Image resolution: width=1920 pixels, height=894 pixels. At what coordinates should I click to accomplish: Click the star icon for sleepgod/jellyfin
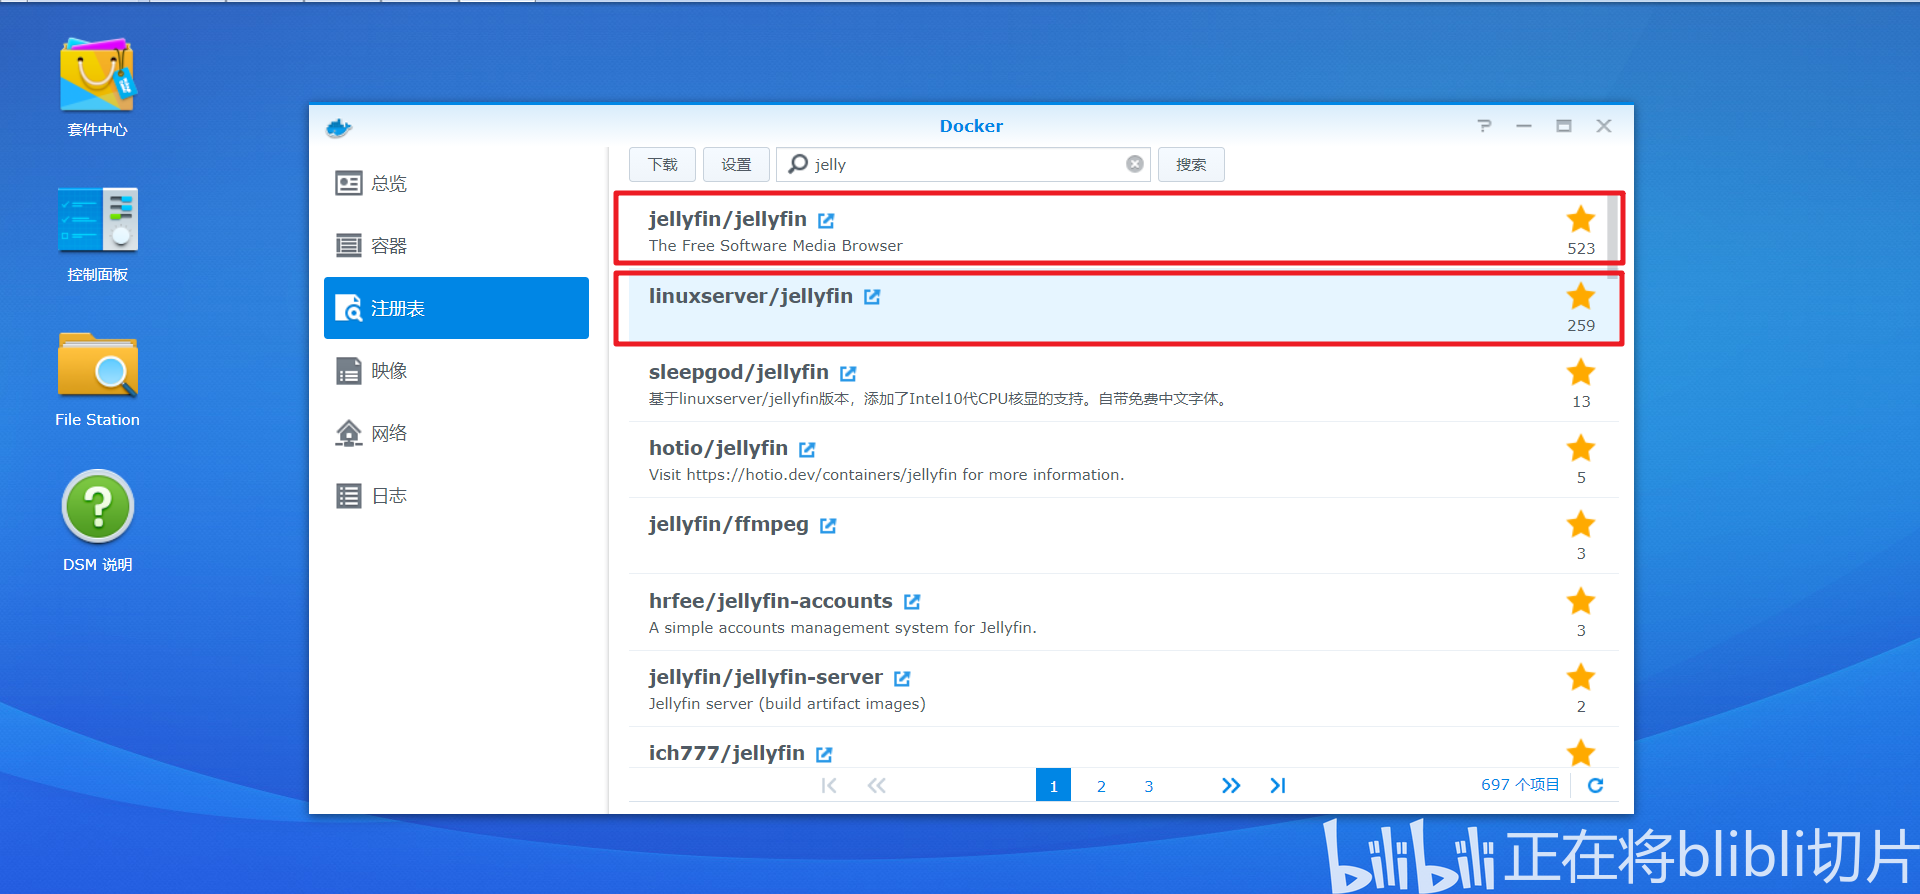(1581, 372)
